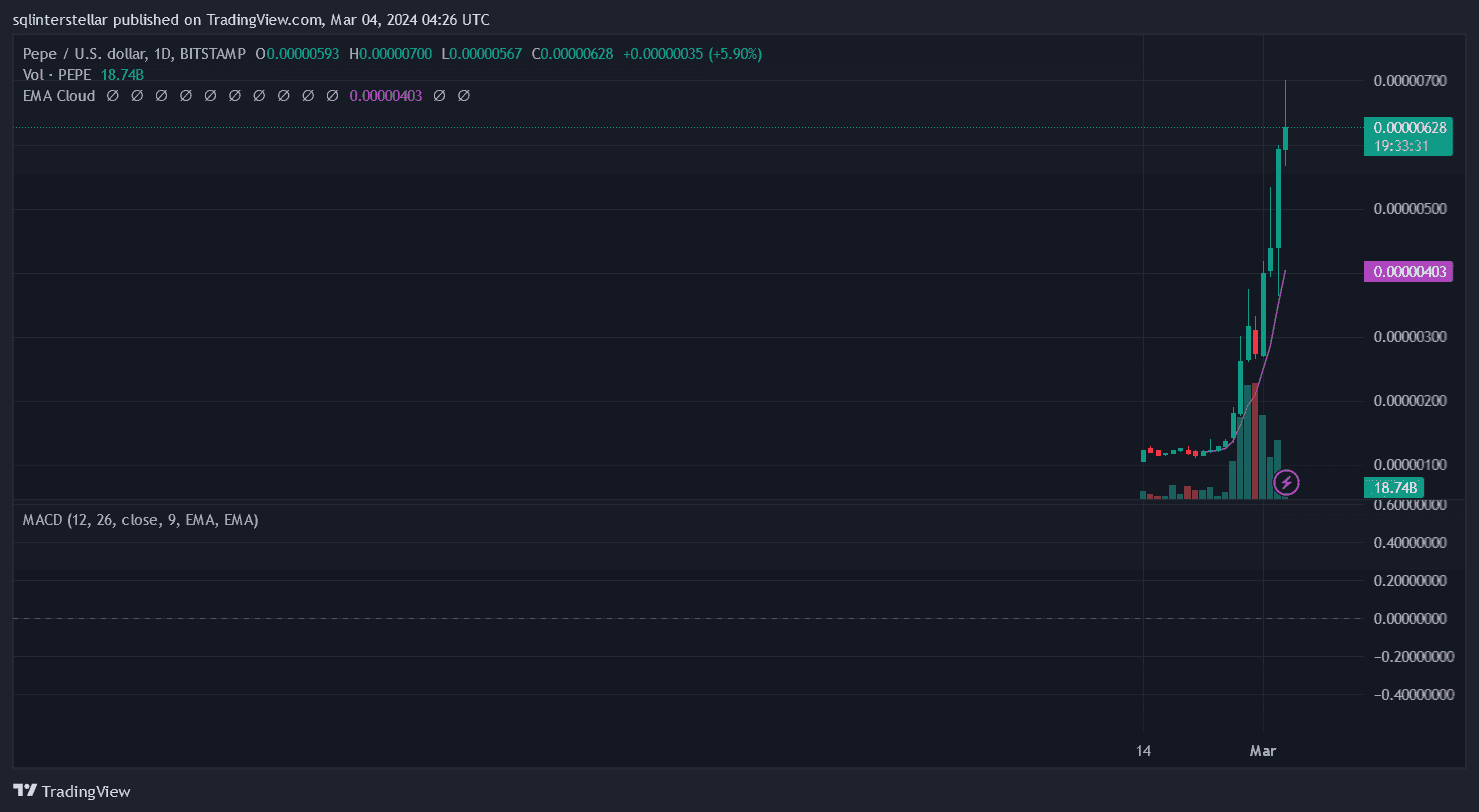Click the Mar date label on time axis
Image resolution: width=1479 pixels, height=812 pixels.
pos(1264,750)
